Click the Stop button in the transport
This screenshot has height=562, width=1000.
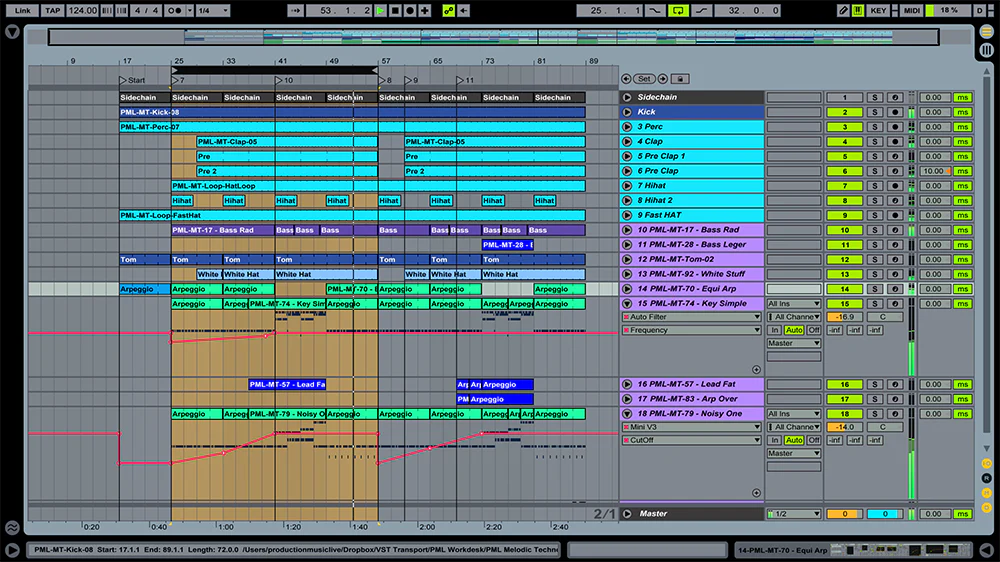(395, 10)
